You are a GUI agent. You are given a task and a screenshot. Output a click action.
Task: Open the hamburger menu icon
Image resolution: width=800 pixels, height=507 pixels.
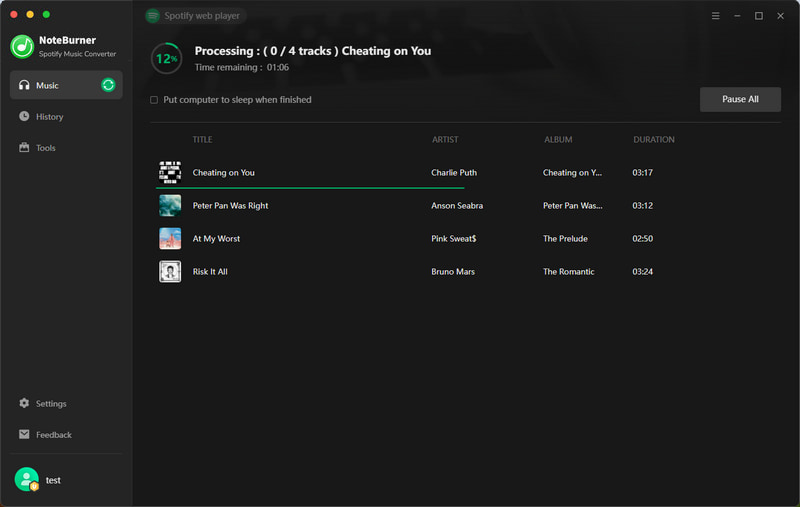tap(716, 16)
